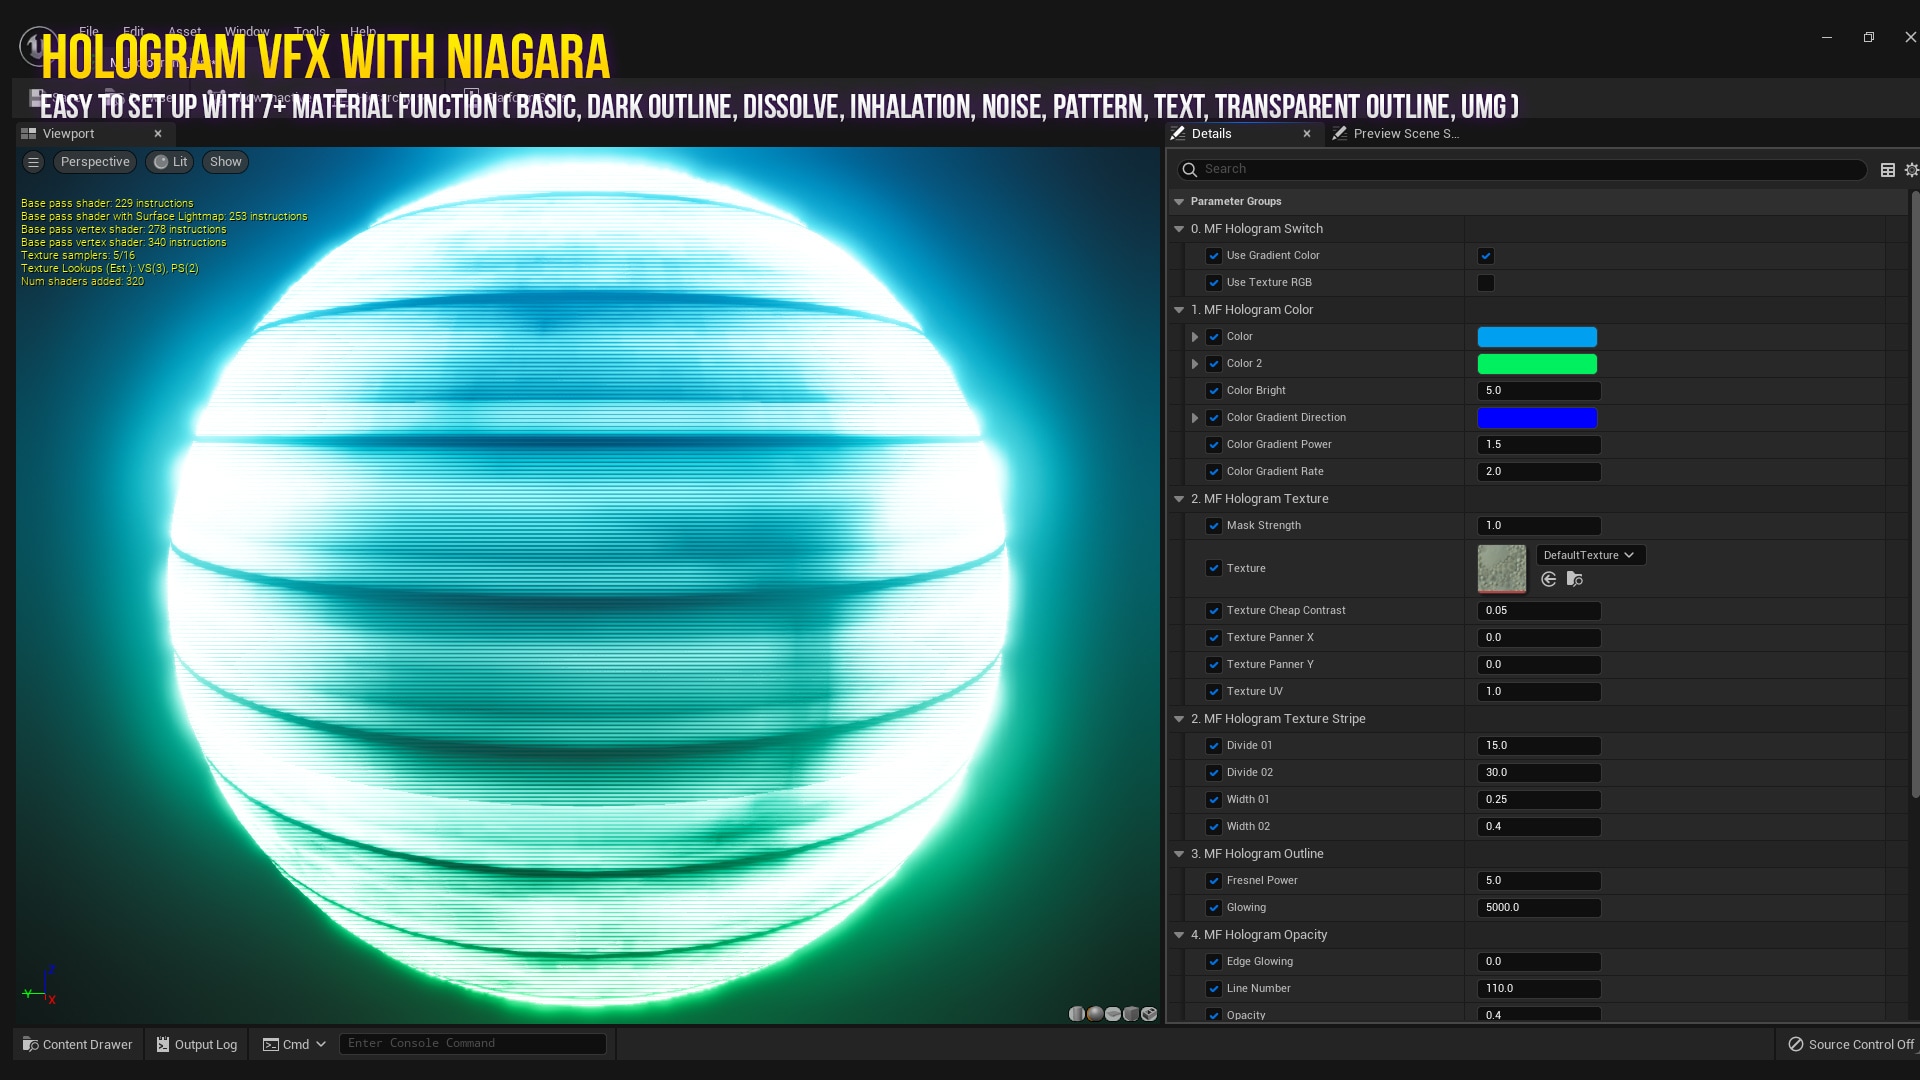1920x1080 pixels.
Task: Open the blue Color swatch picker
Action: click(1537, 337)
